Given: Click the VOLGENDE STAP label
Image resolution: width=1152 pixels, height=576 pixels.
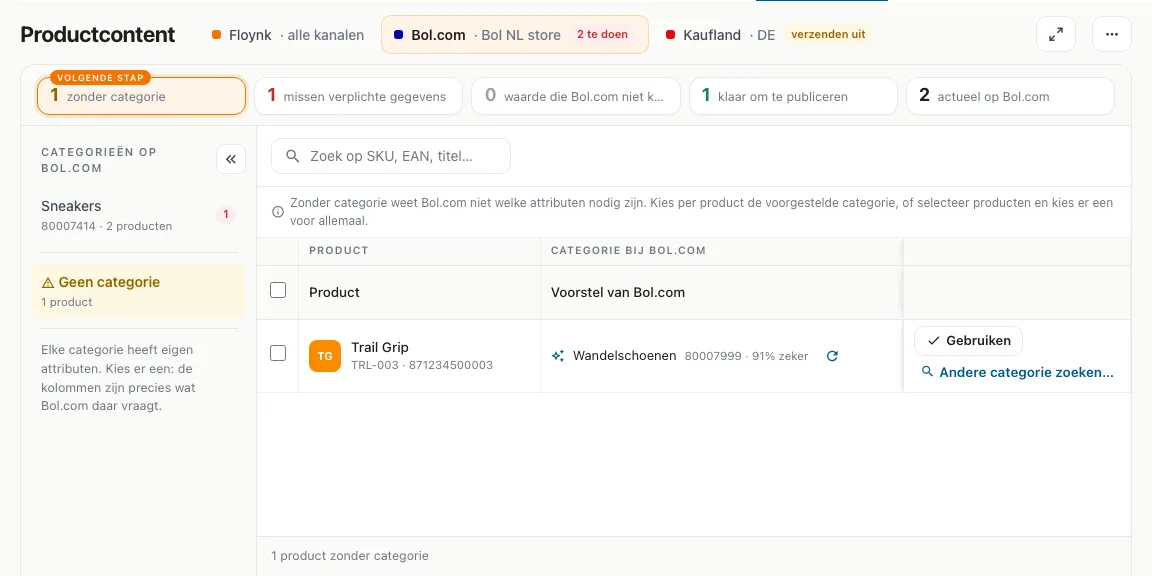Looking at the screenshot, I should pos(101,78).
